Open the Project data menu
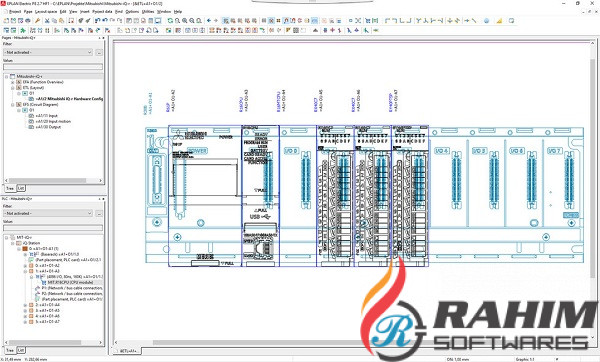Image resolution: width=600 pixels, height=362 pixels. (x=102, y=11)
